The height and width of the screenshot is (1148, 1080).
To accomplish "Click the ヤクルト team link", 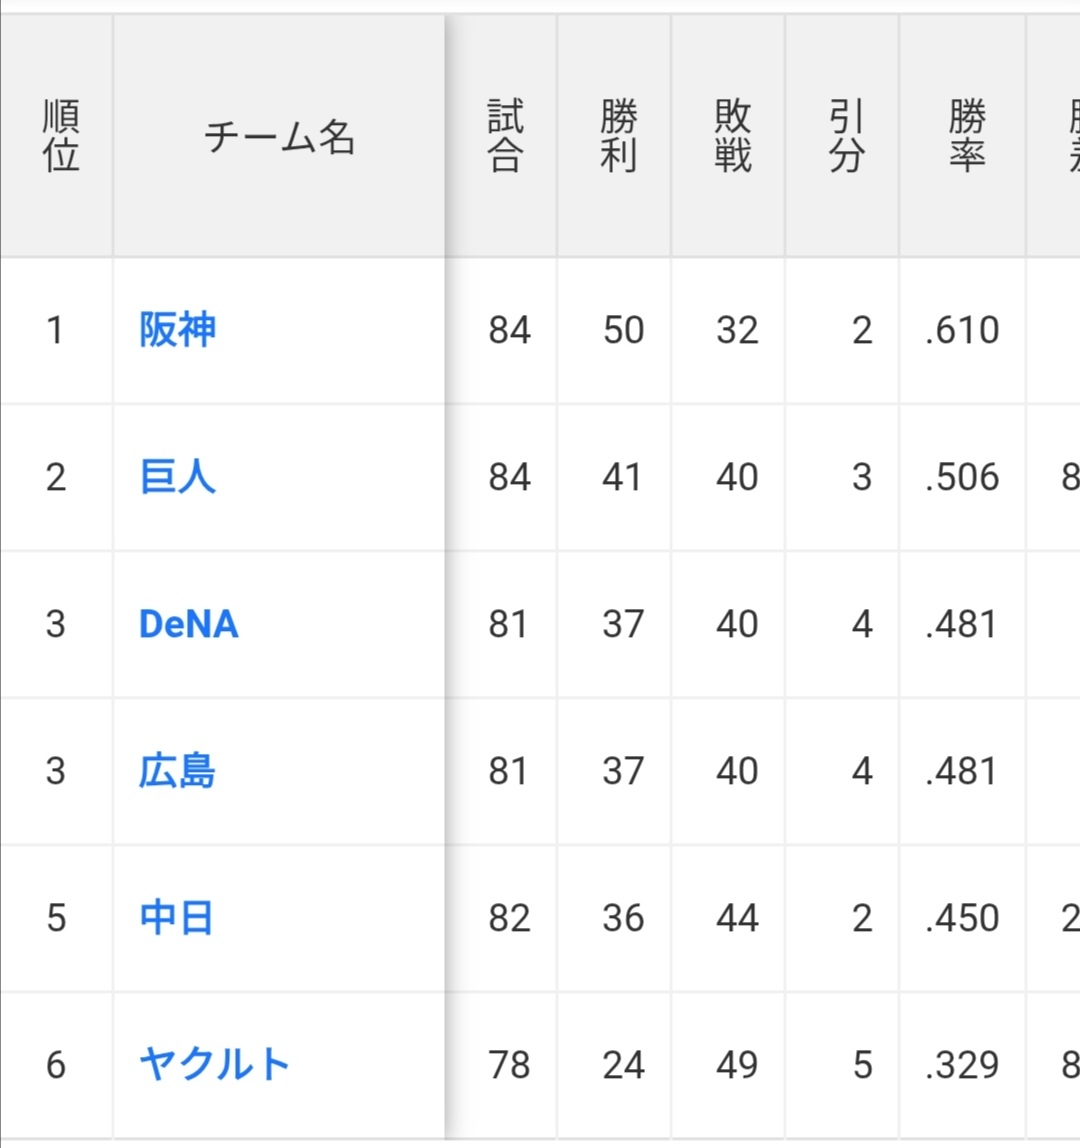I will (x=214, y=1064).
